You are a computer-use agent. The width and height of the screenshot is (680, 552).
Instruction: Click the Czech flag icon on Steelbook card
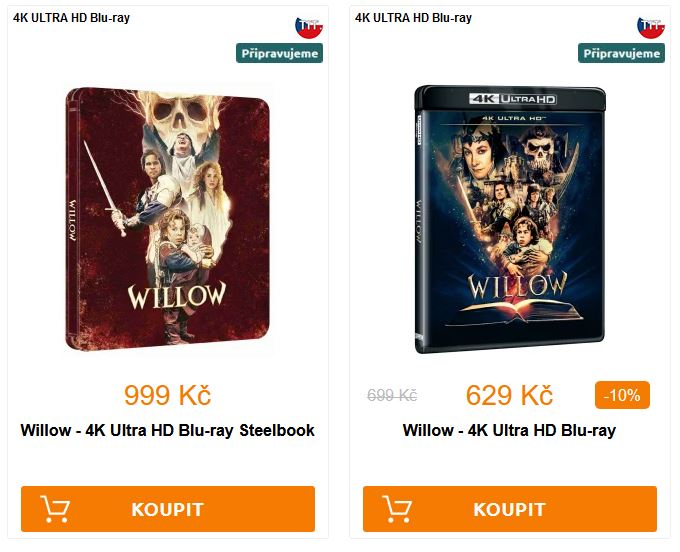point(309,28)
